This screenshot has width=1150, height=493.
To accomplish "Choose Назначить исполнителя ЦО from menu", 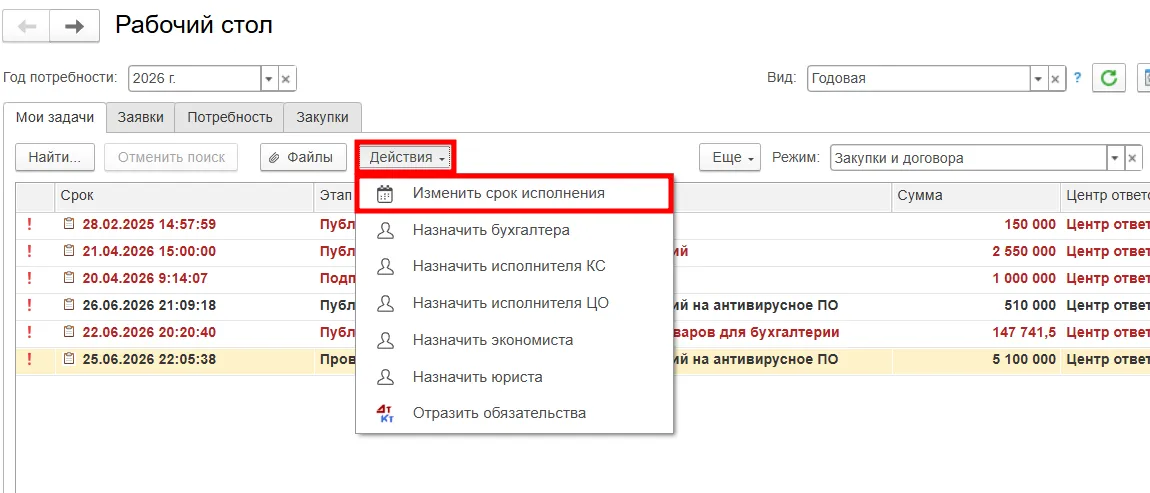I will pos(514,303).
